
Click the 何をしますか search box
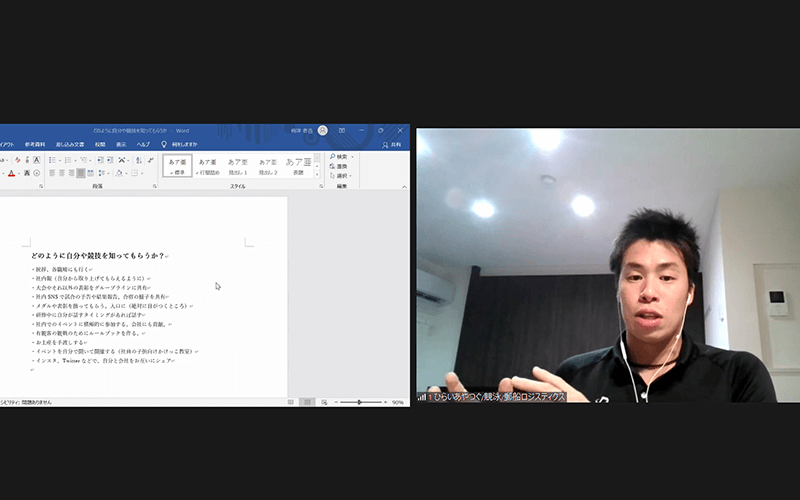pos(180,144)
